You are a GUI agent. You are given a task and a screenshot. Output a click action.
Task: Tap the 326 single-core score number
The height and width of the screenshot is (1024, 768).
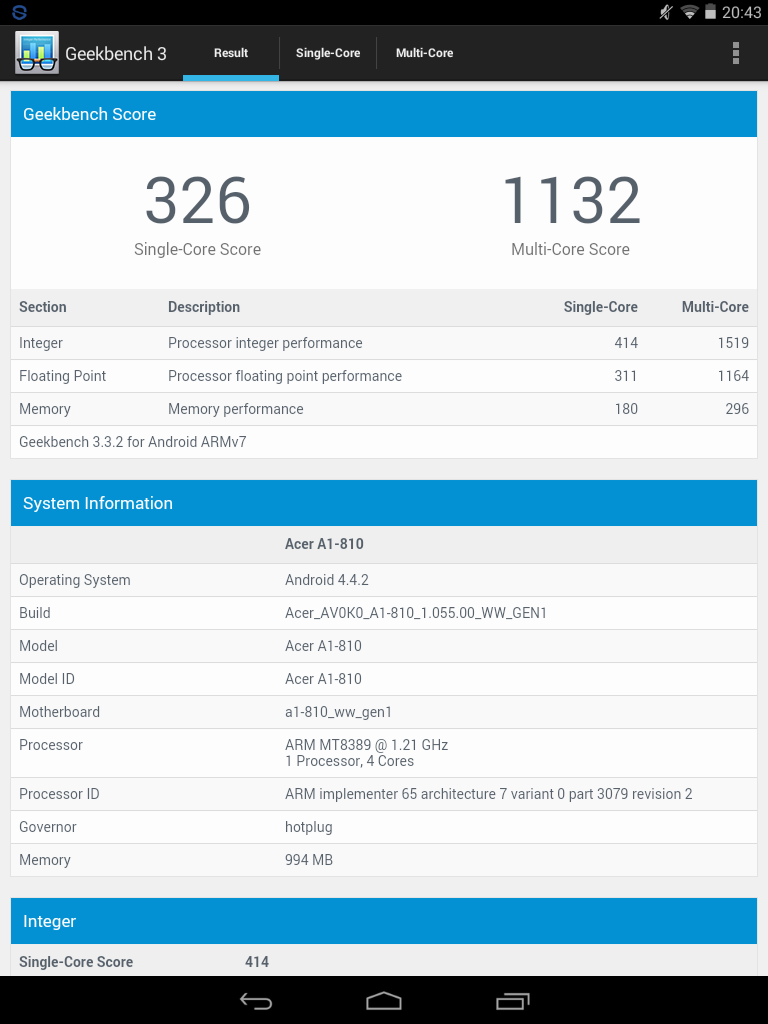coord(197,200)
